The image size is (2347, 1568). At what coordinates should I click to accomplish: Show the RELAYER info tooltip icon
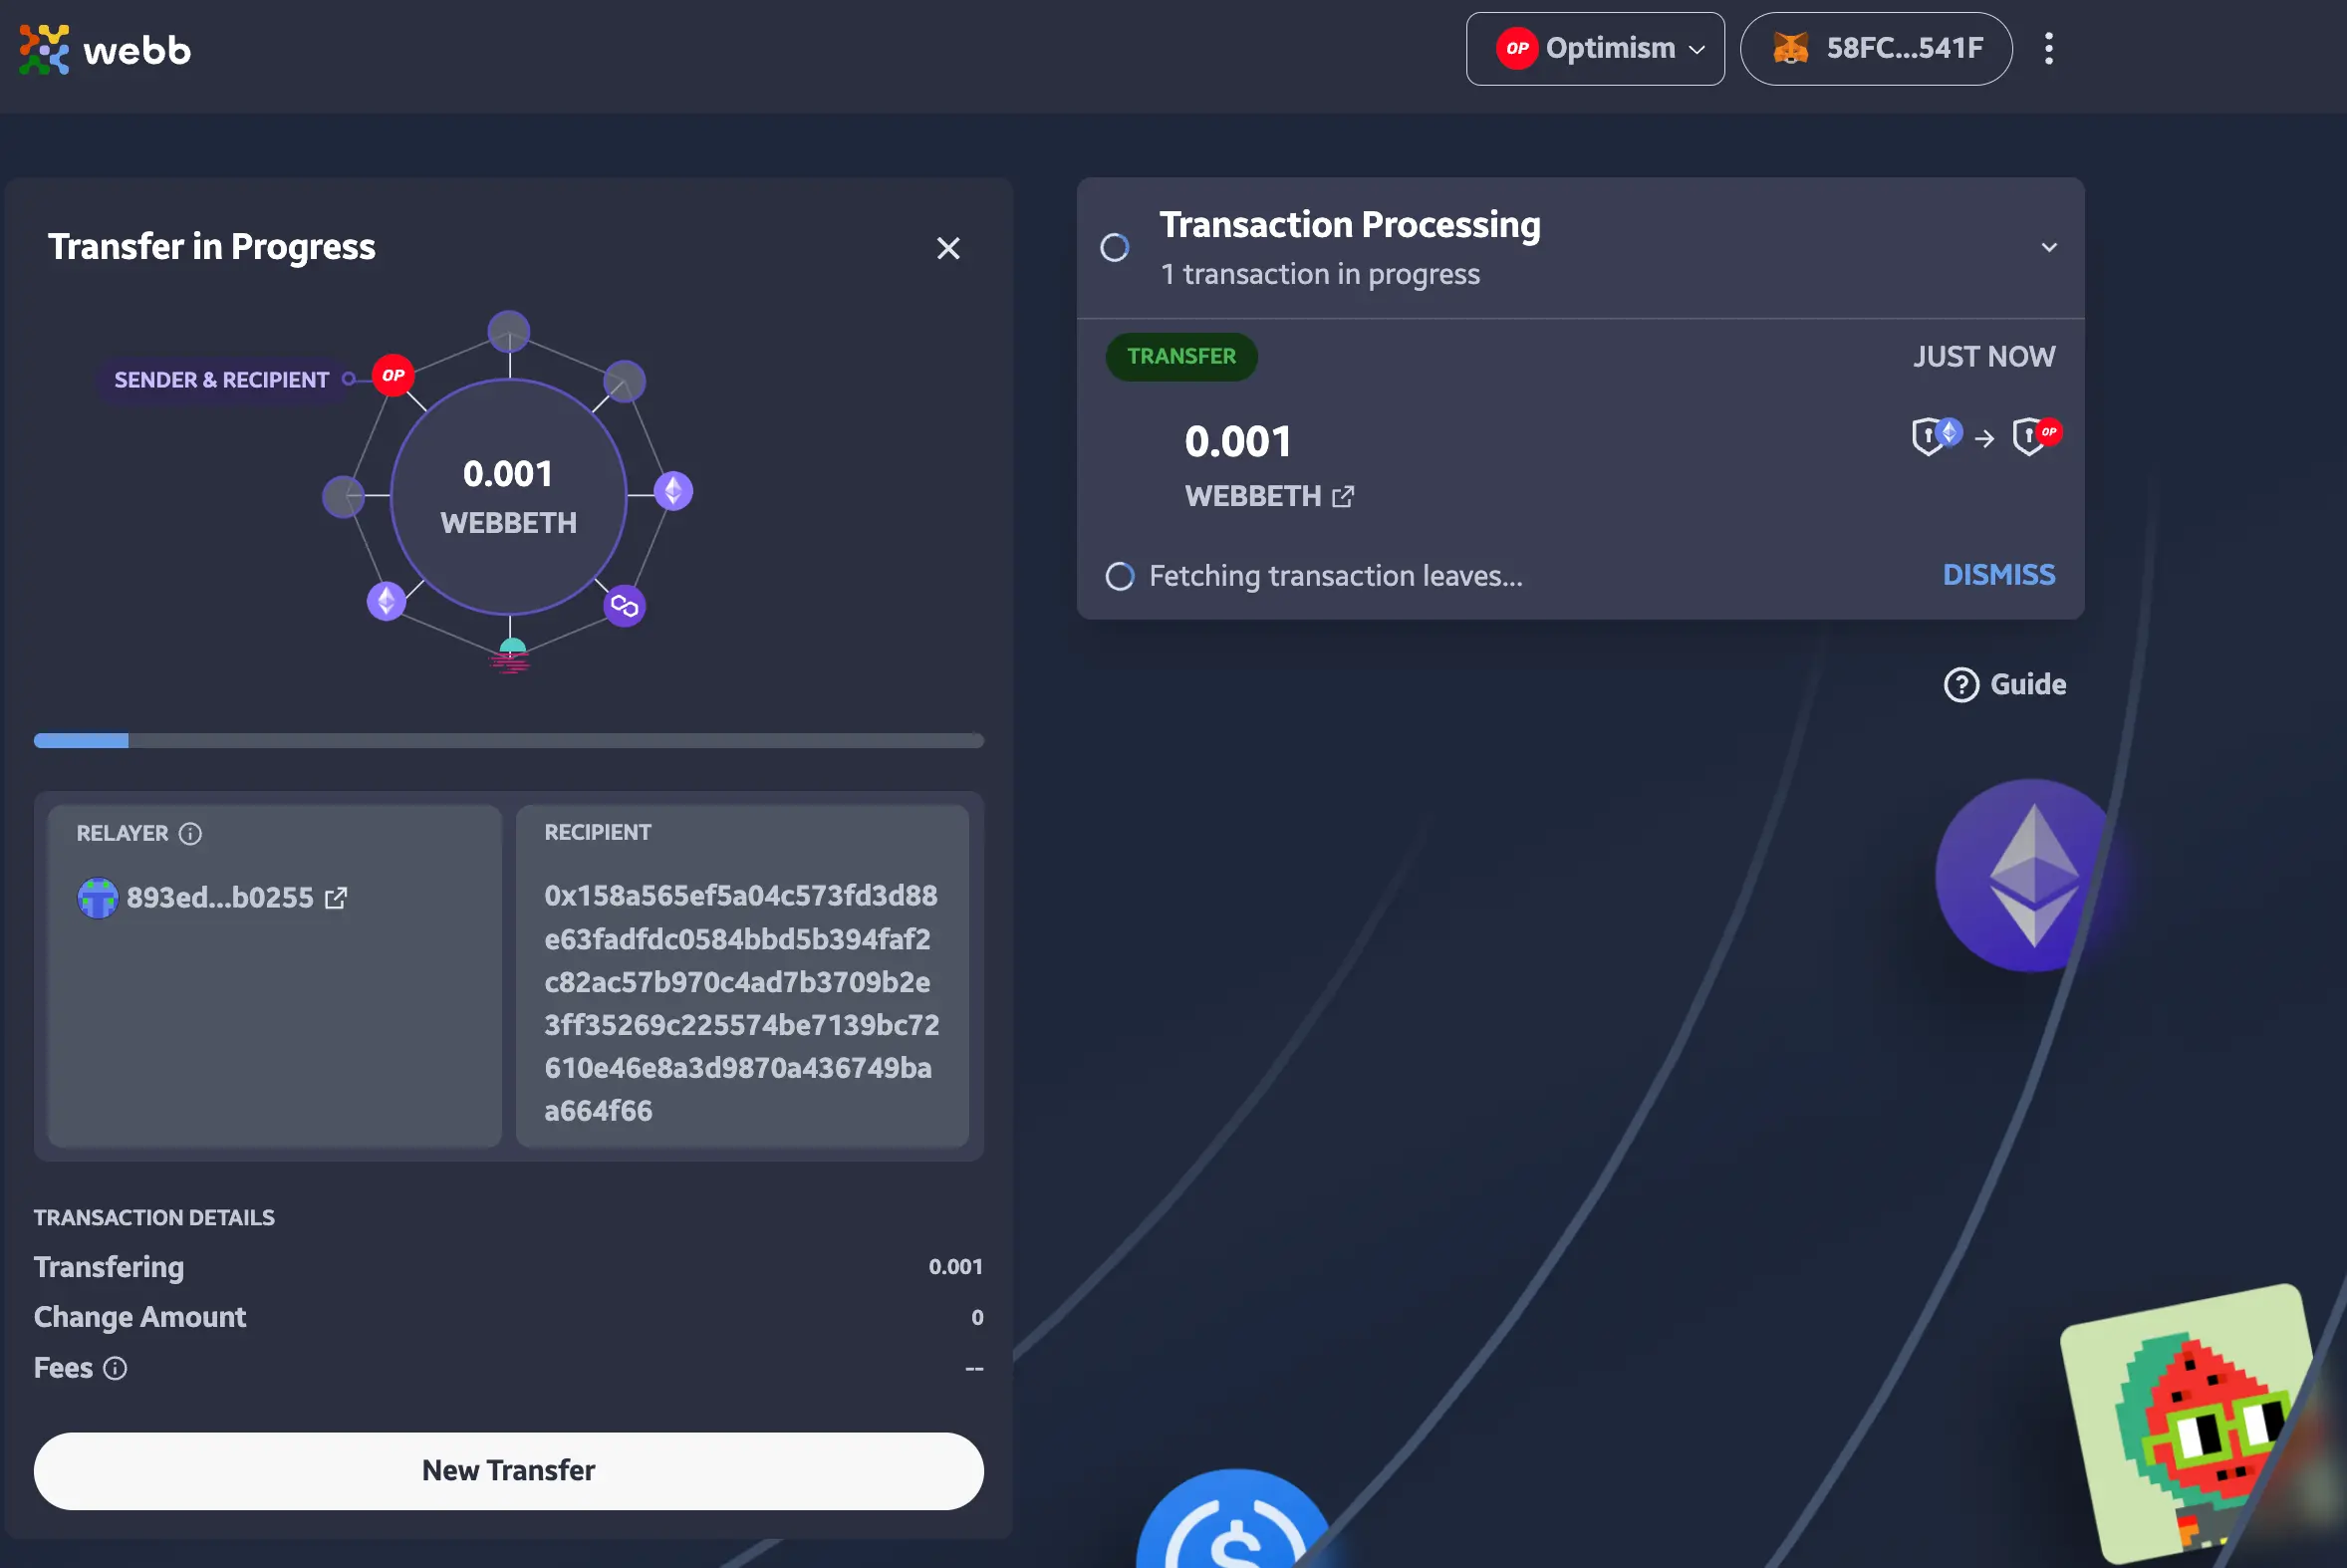[x=190, y=833]
